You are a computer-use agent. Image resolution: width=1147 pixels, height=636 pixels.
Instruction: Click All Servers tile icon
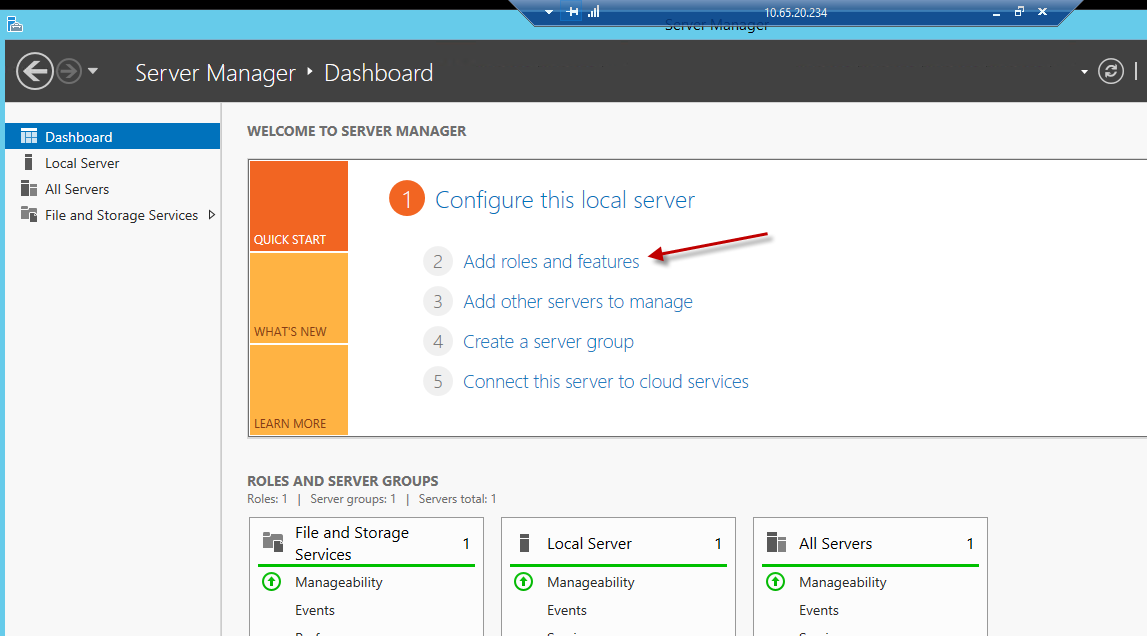776,542
